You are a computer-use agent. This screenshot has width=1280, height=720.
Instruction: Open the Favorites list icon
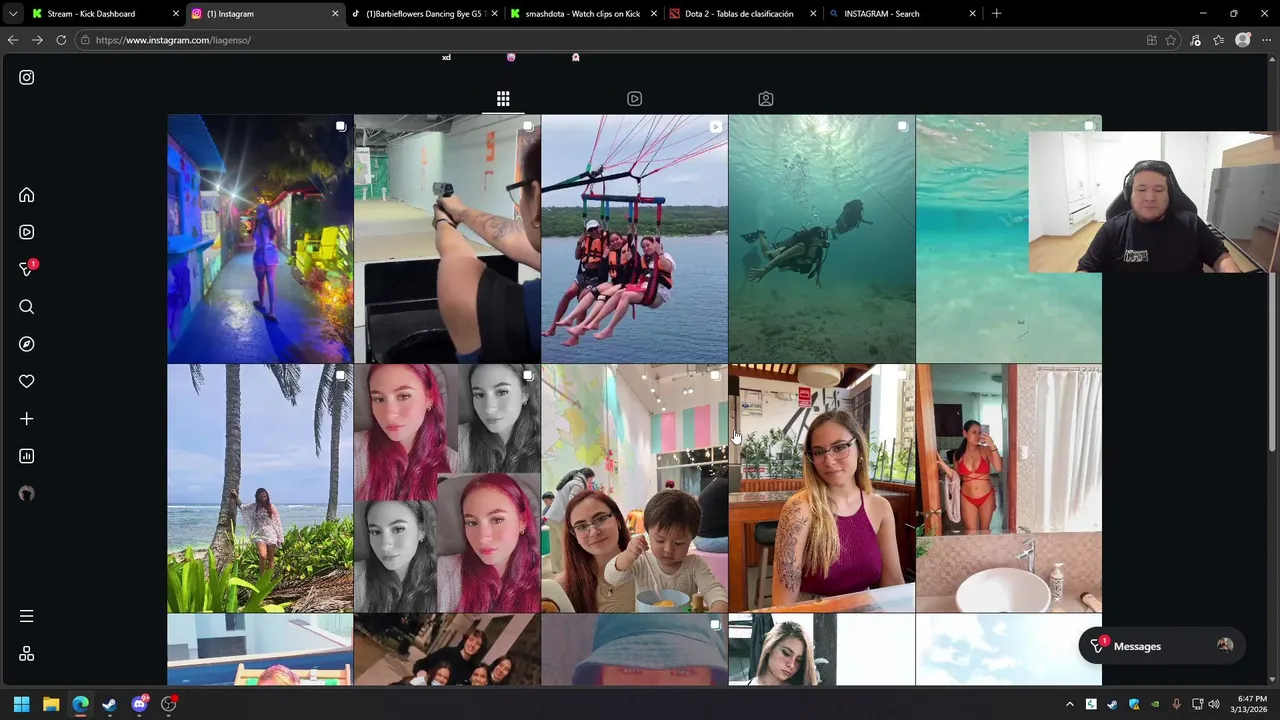pos(1218,40)
